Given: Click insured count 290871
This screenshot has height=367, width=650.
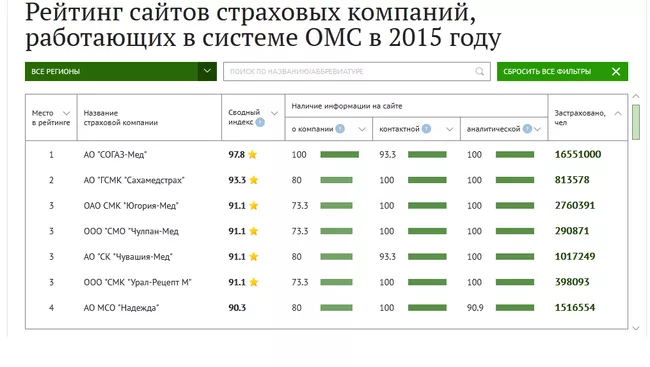Looking at the screenshot, I should [572, 231].
